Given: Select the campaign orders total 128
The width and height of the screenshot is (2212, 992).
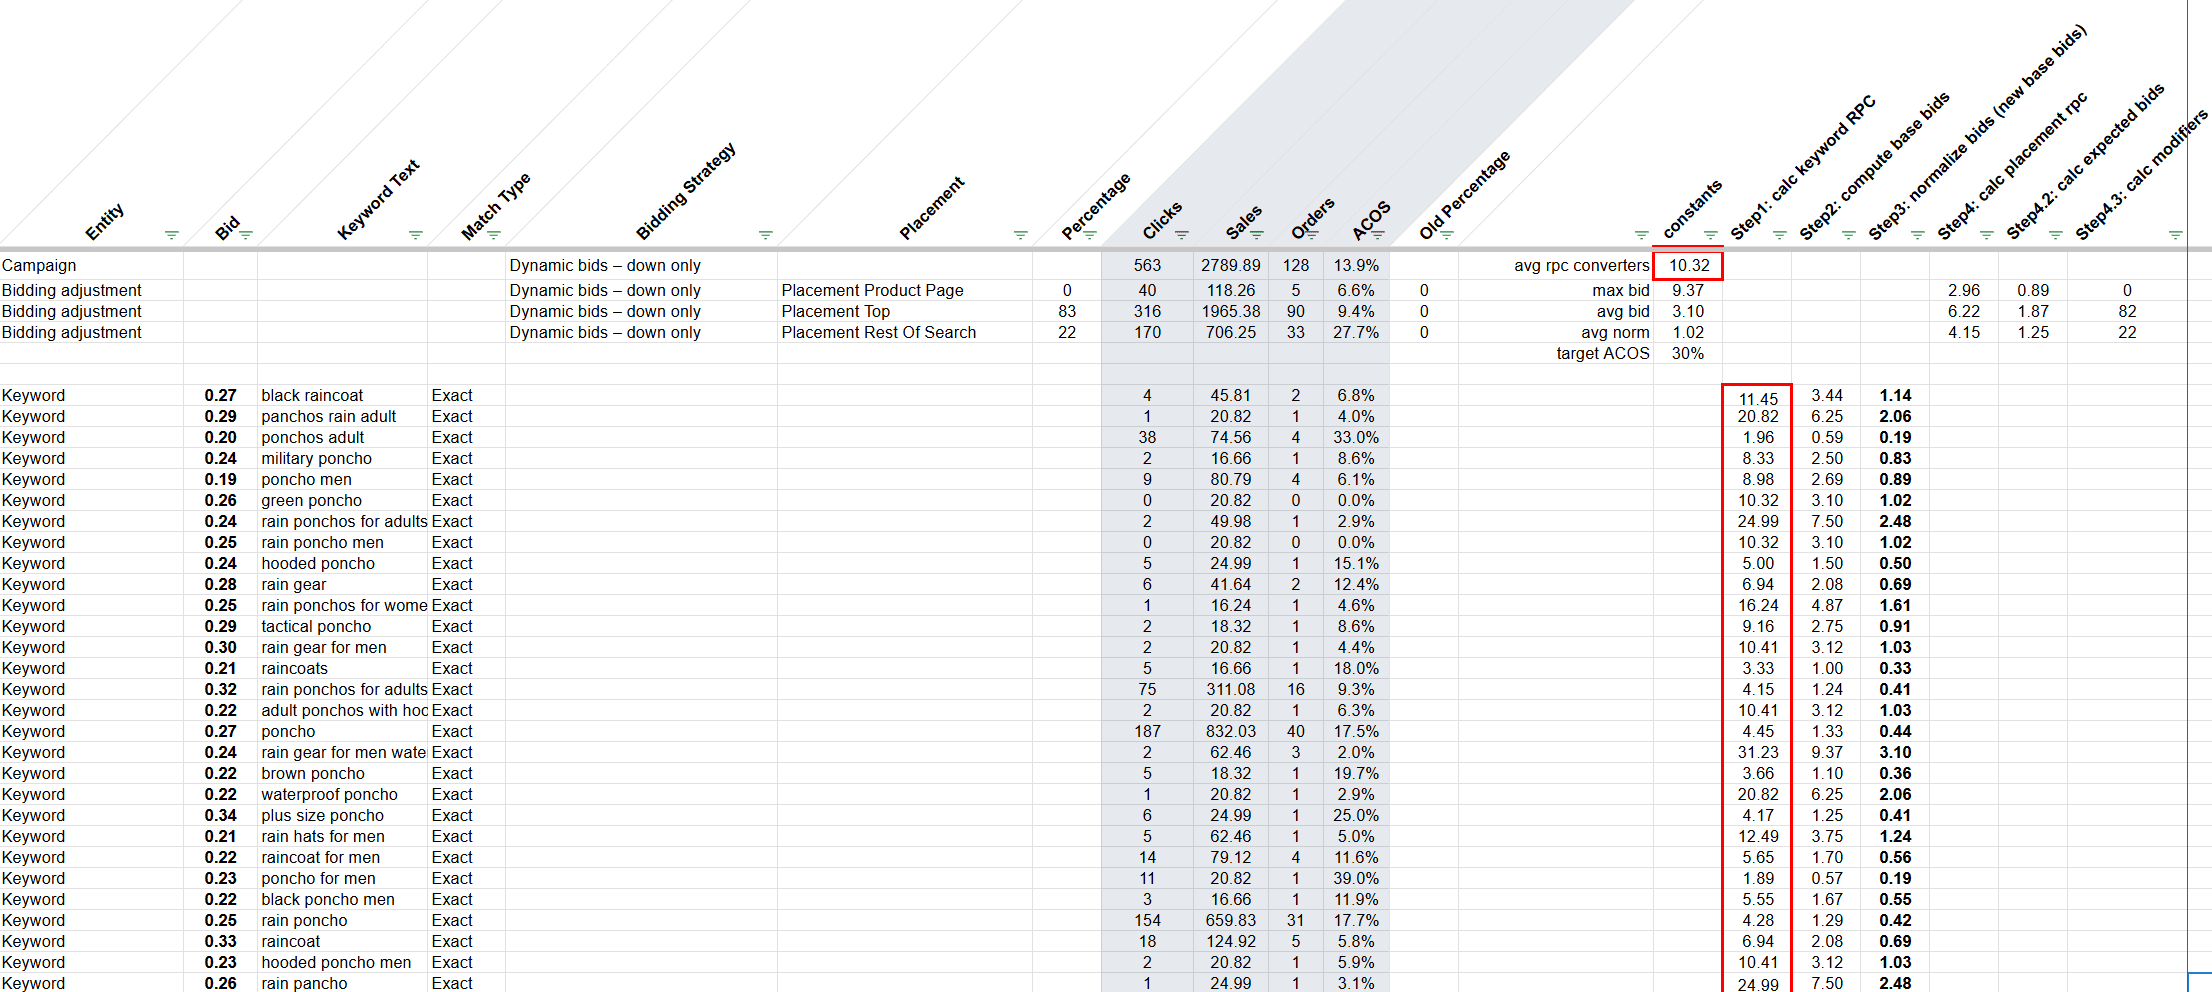Looking at the screenshot, I should 1296,265.
